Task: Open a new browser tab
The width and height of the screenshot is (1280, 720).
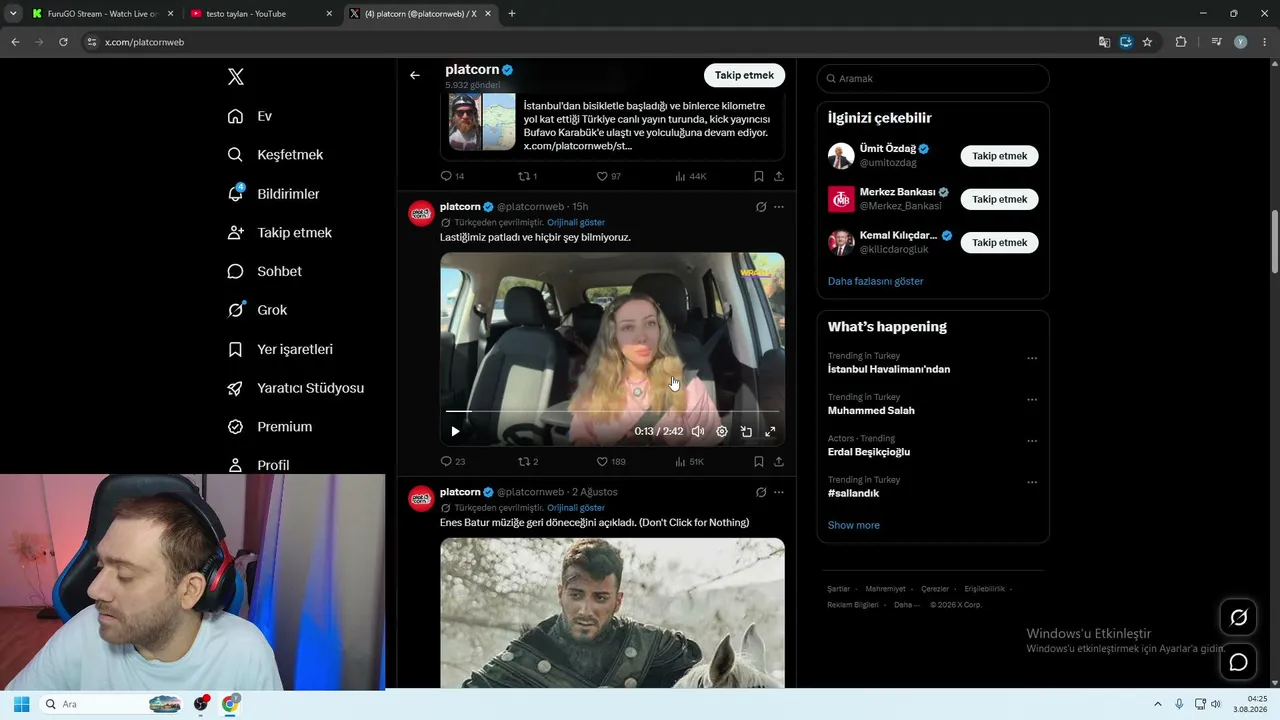Action: coord(512,14)
